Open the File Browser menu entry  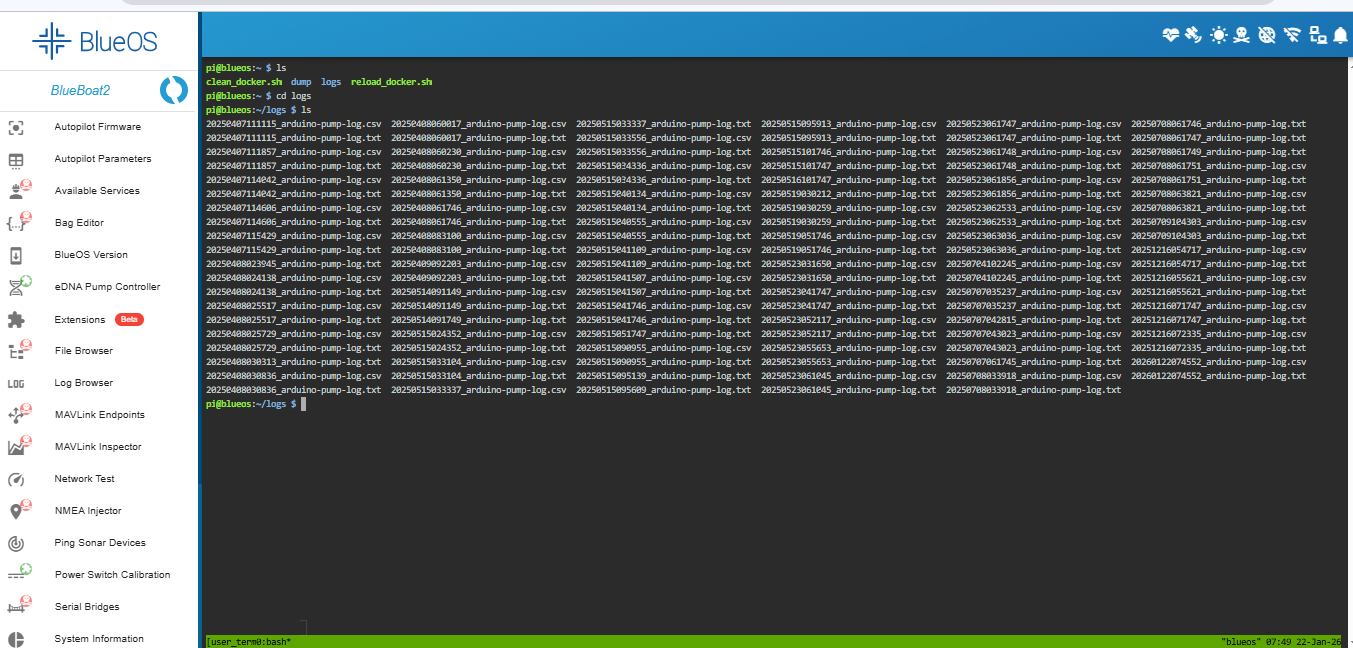click(x=83, y=351)
